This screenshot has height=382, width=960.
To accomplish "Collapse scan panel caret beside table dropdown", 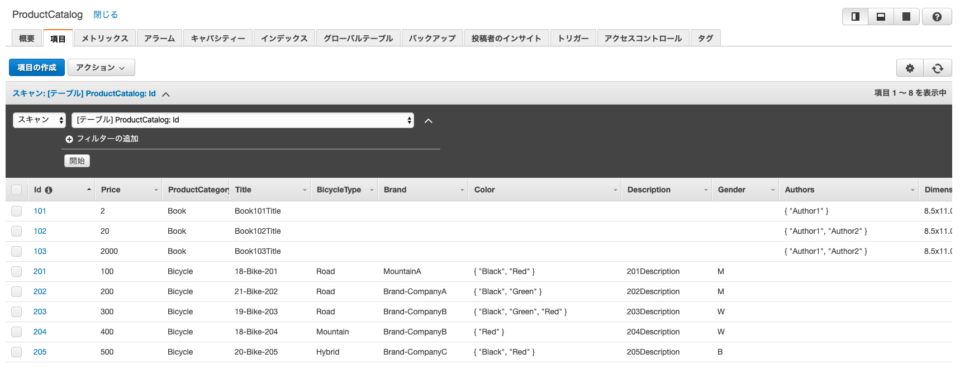I will coord(429,121).
